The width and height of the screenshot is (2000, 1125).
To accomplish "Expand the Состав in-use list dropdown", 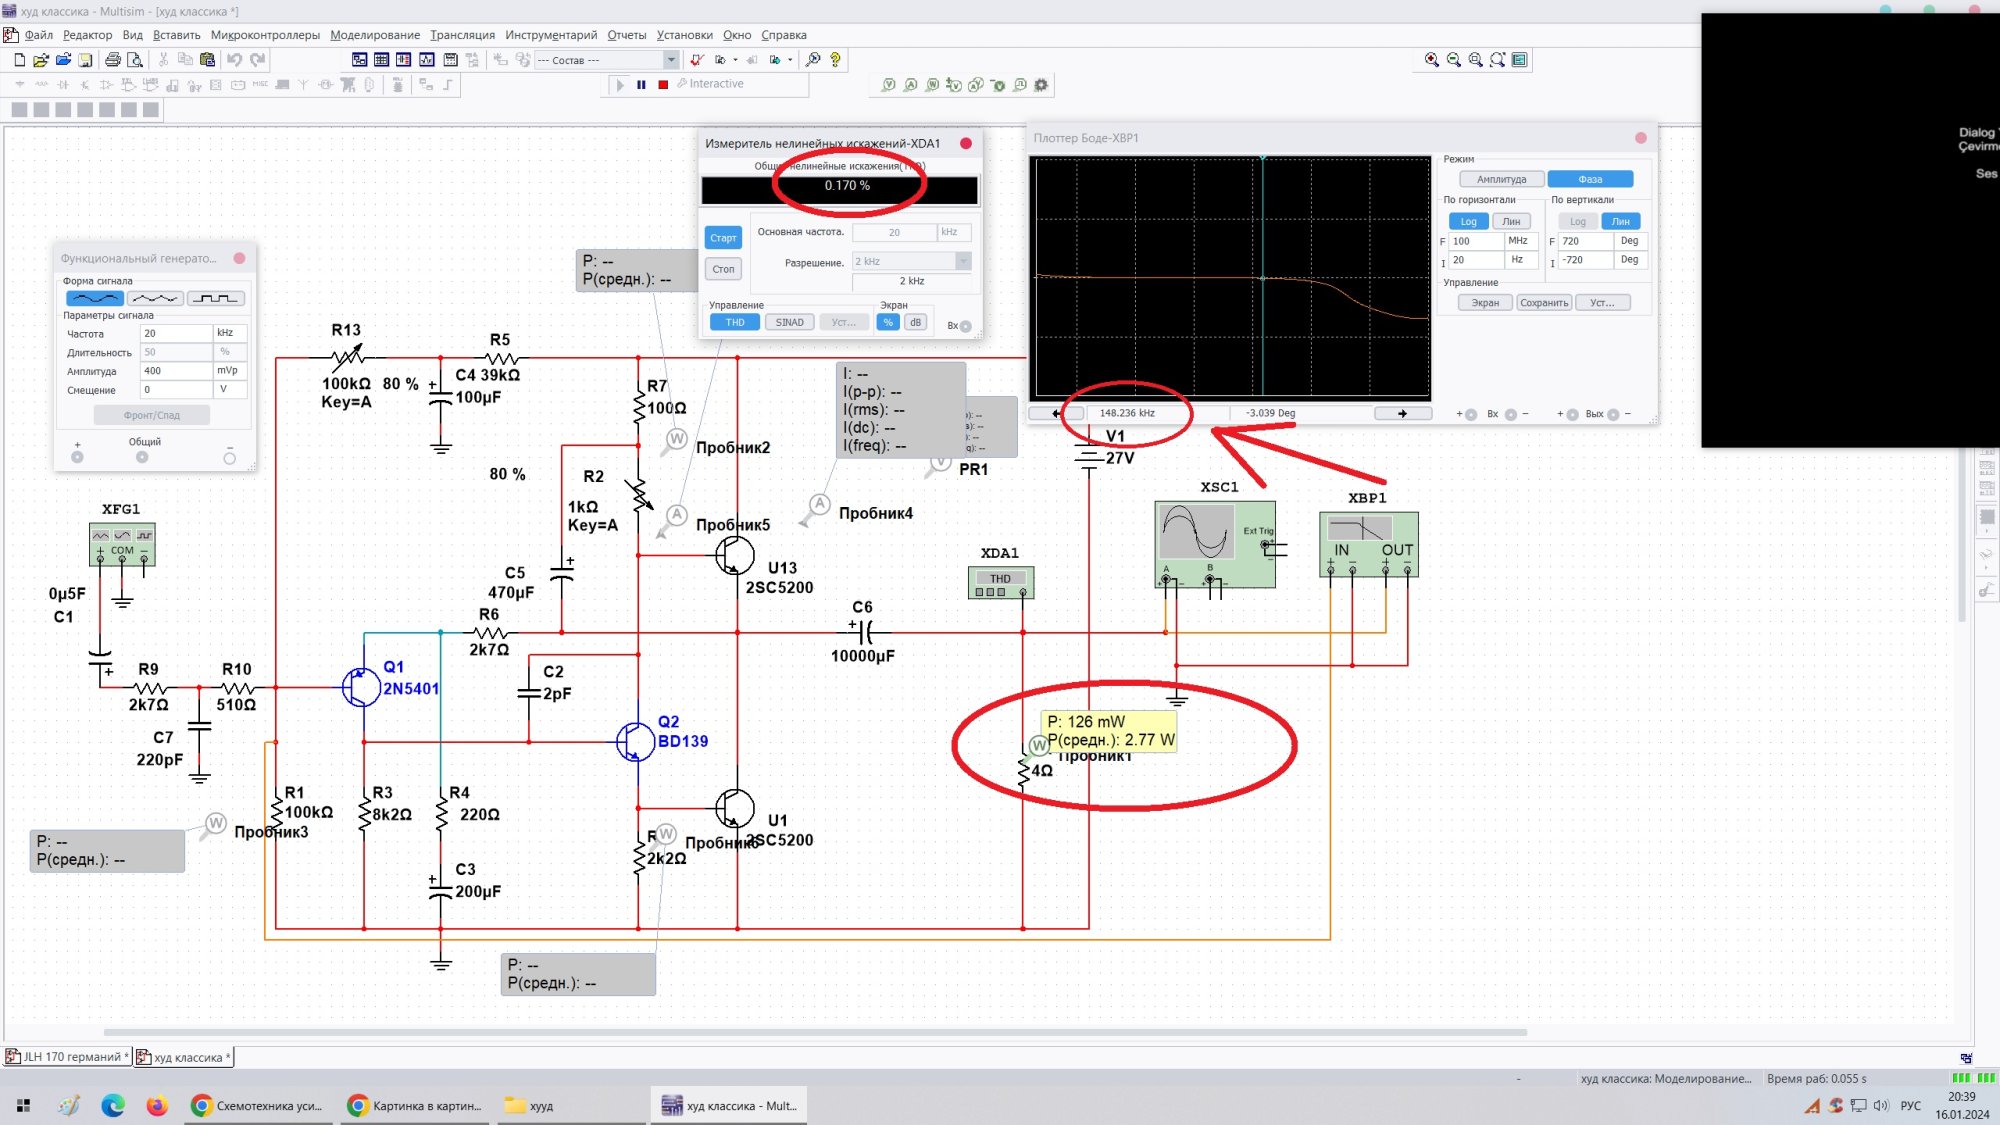I will pos(671,60).
